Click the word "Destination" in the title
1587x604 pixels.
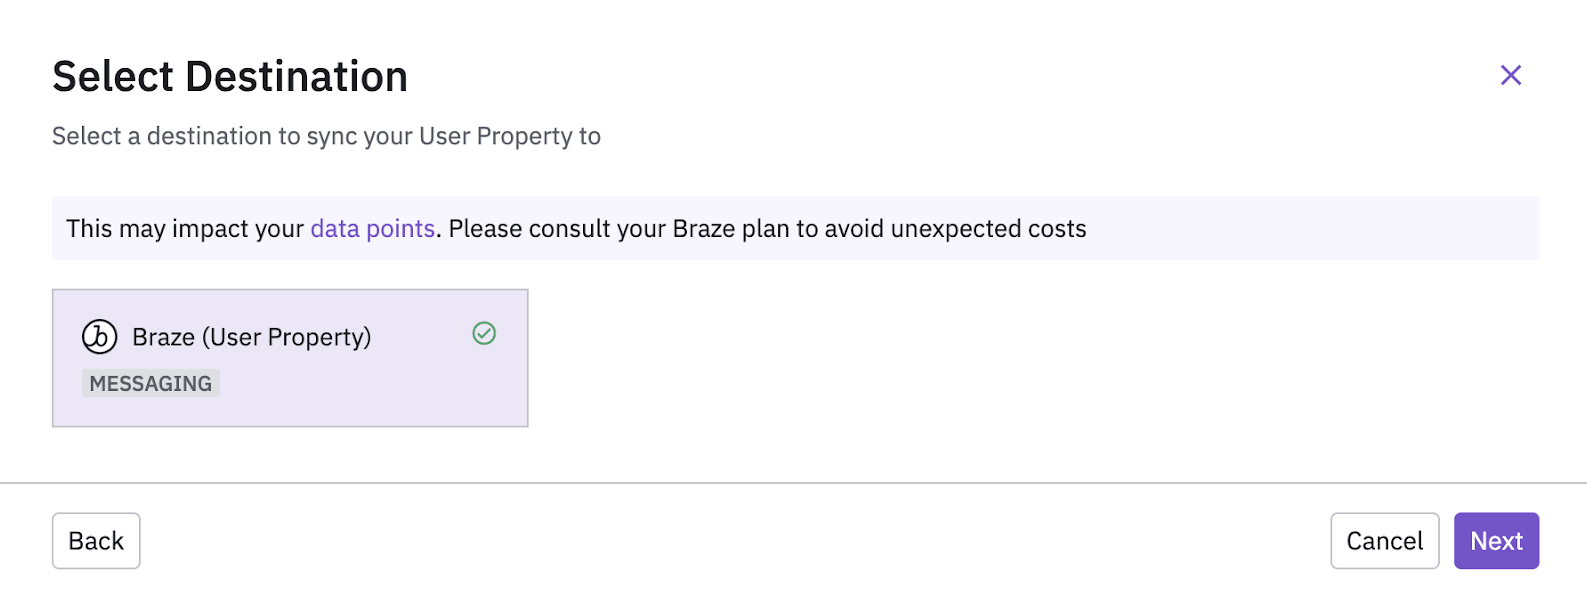coord(296,77)
